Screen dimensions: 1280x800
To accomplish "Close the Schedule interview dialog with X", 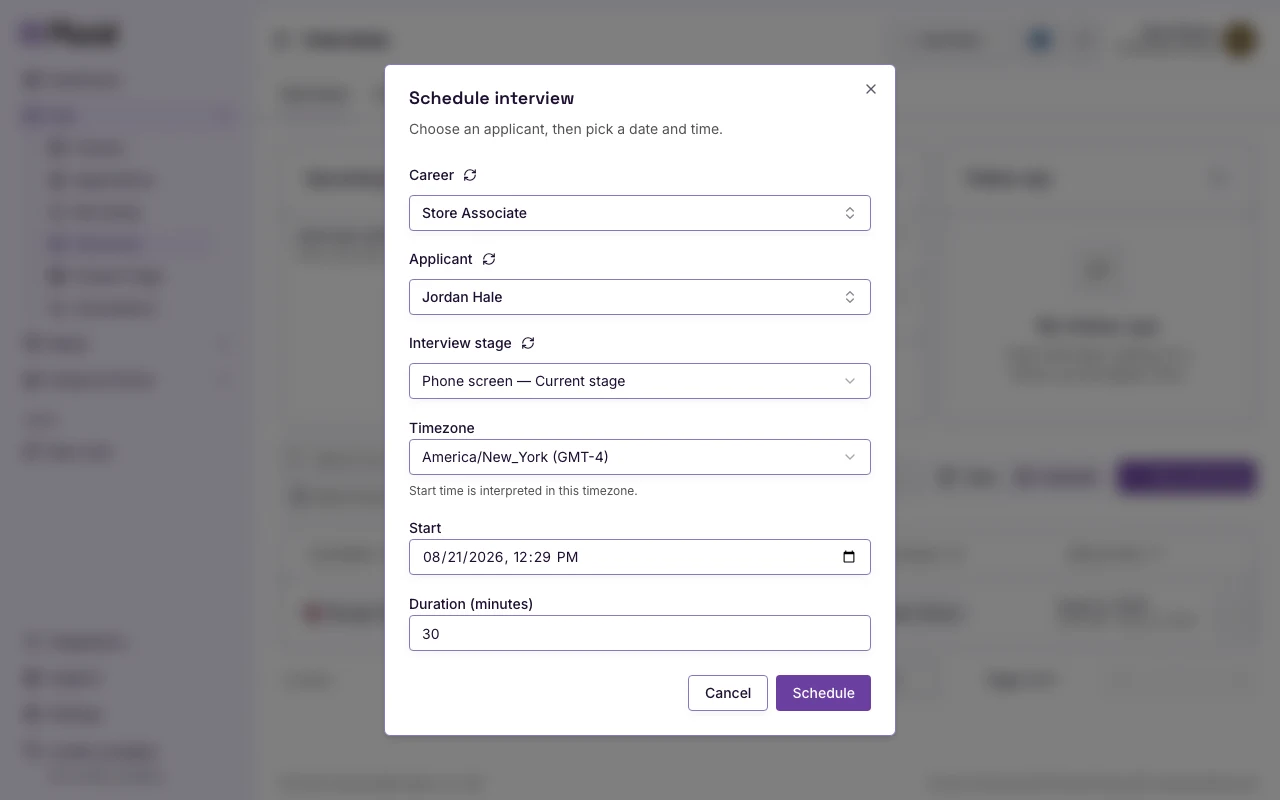I will pos(871,89).
